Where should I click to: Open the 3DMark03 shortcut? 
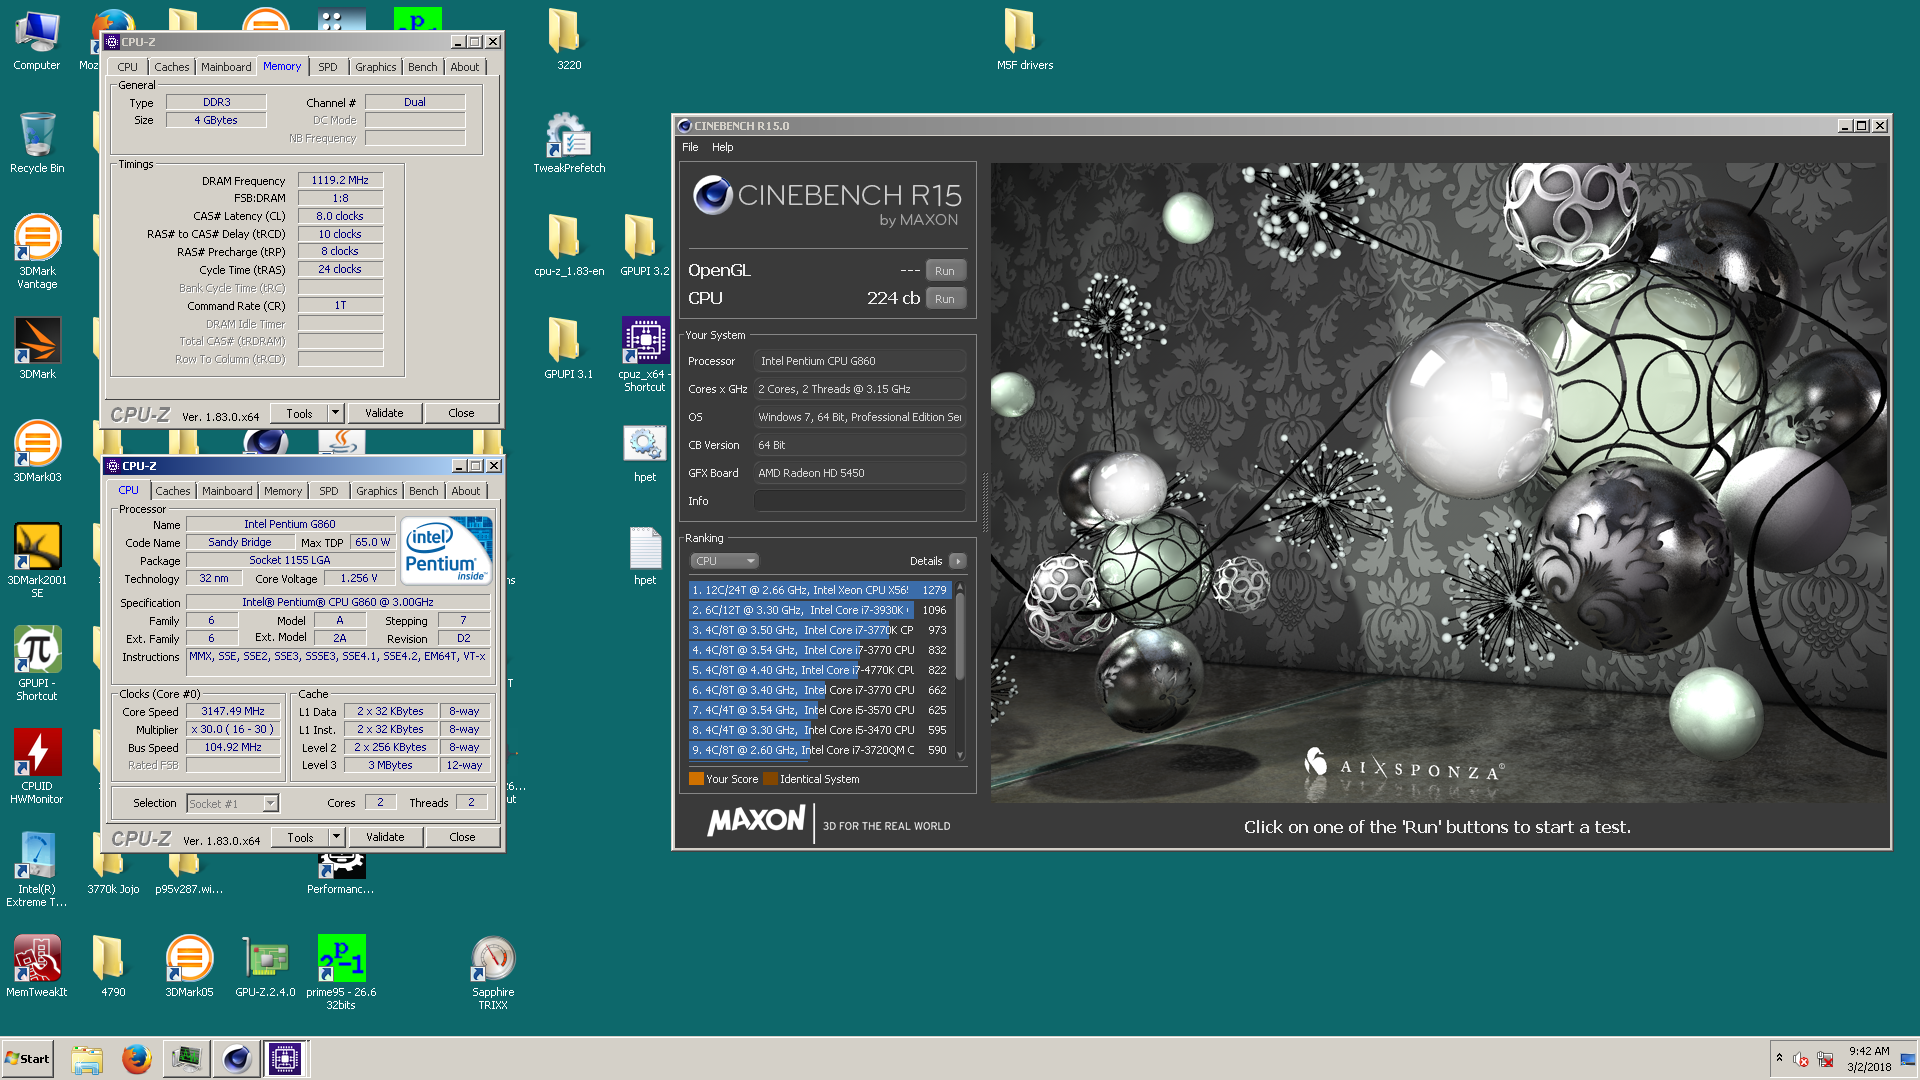(37, 451)
